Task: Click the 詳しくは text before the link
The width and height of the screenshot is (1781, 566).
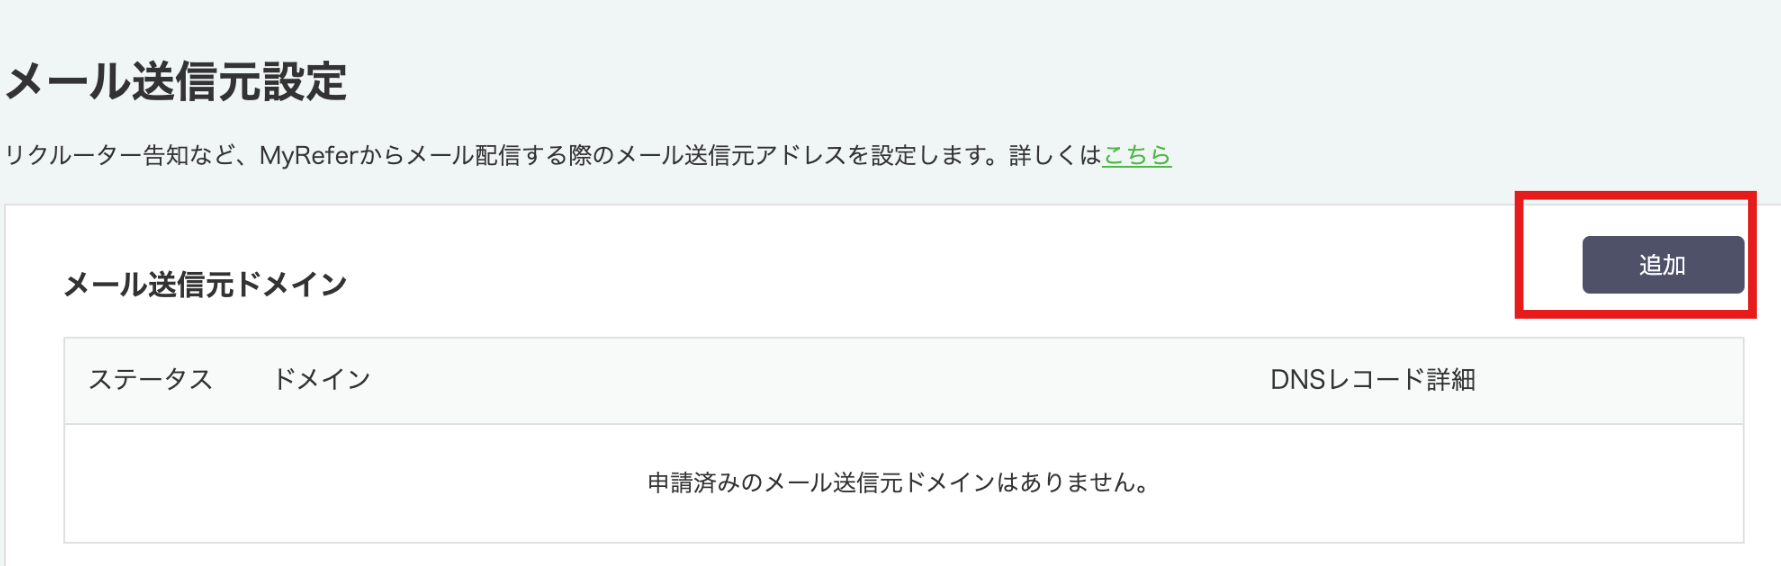Action: point(1054,156)
